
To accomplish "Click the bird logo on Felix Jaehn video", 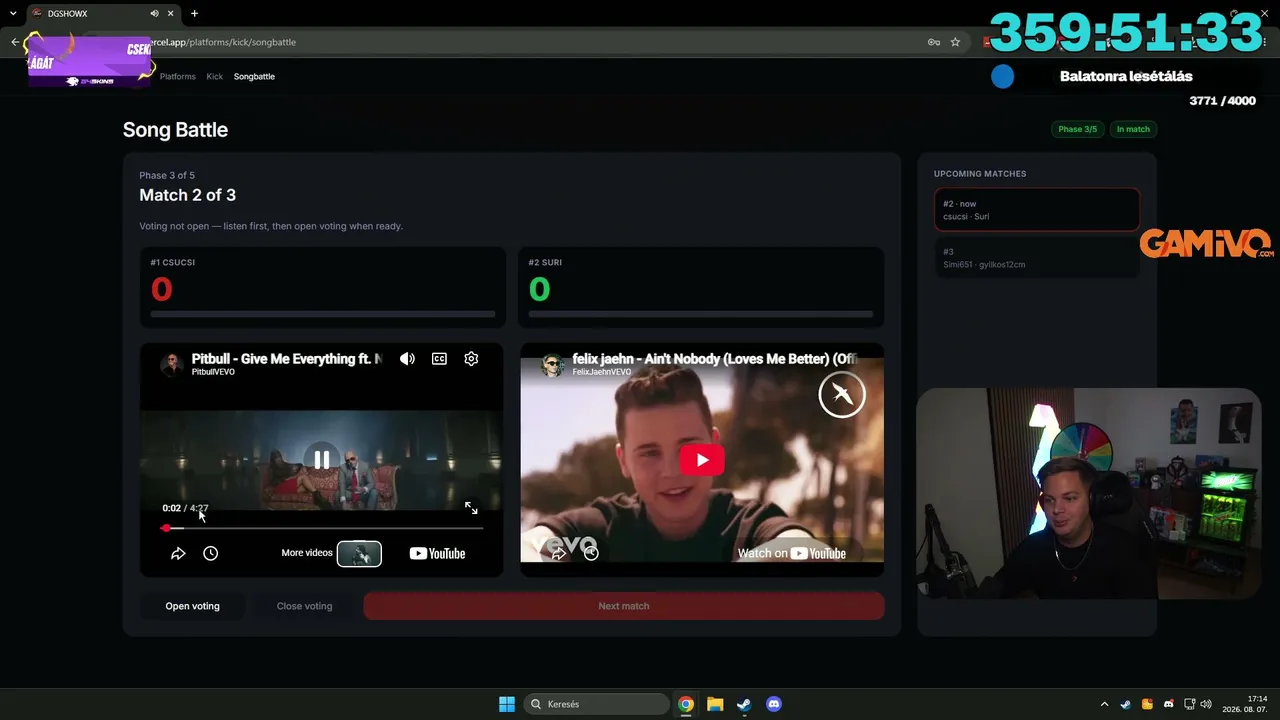I will (842, 395).
